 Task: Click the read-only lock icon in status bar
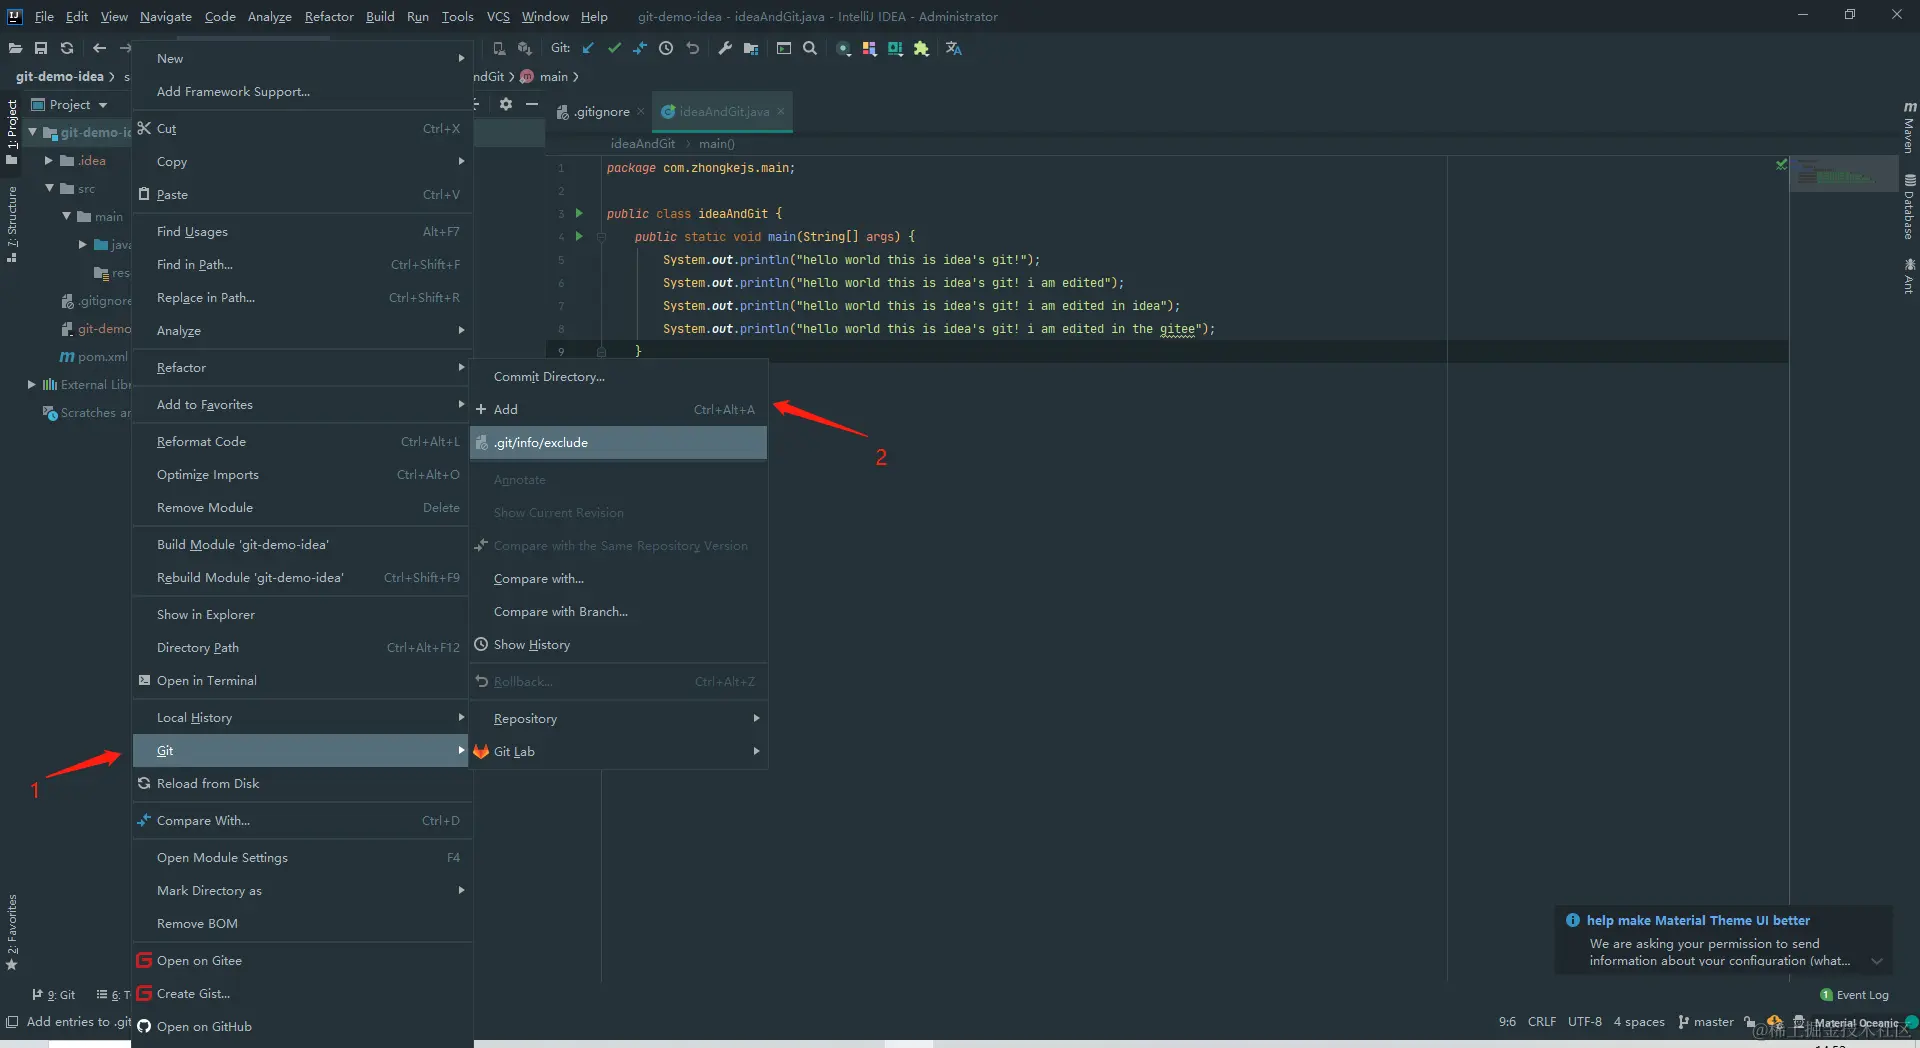(1750, 1022)
